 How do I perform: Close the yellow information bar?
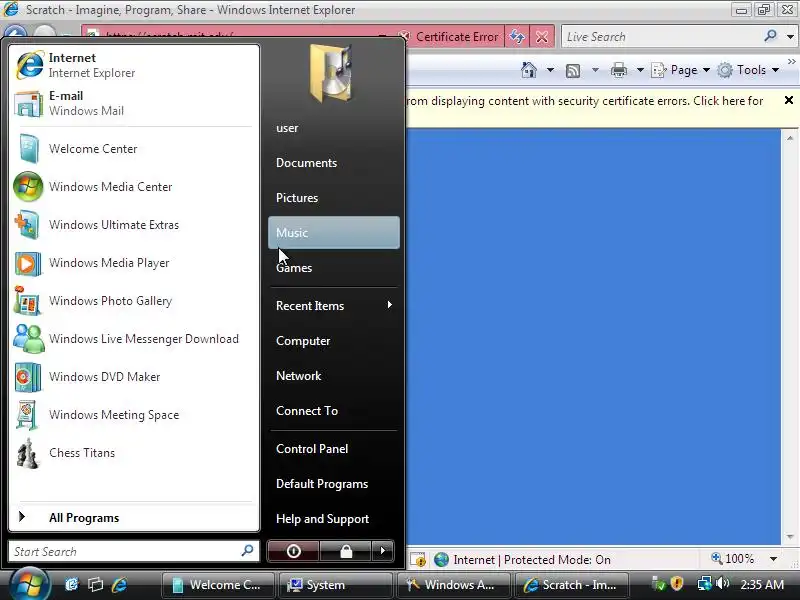789,100
